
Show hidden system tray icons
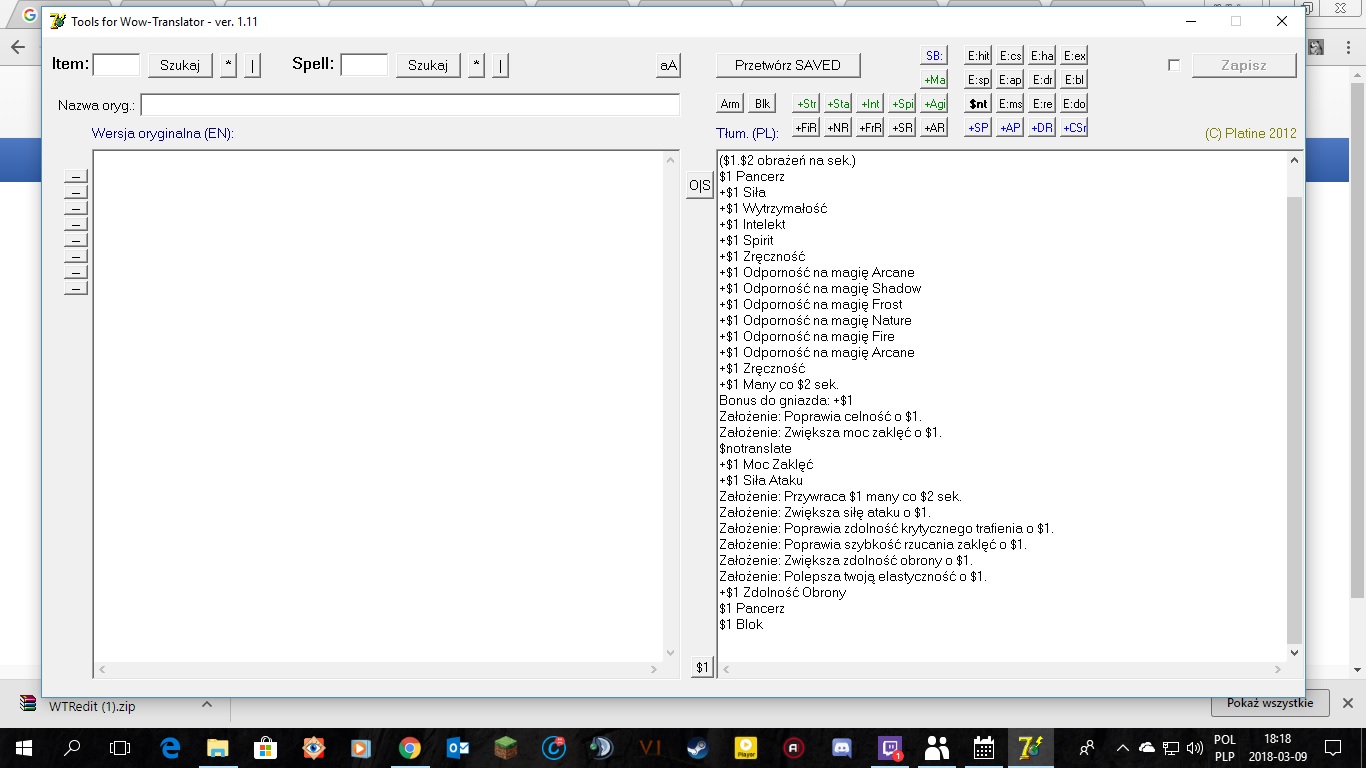(x=1122, y=747)
